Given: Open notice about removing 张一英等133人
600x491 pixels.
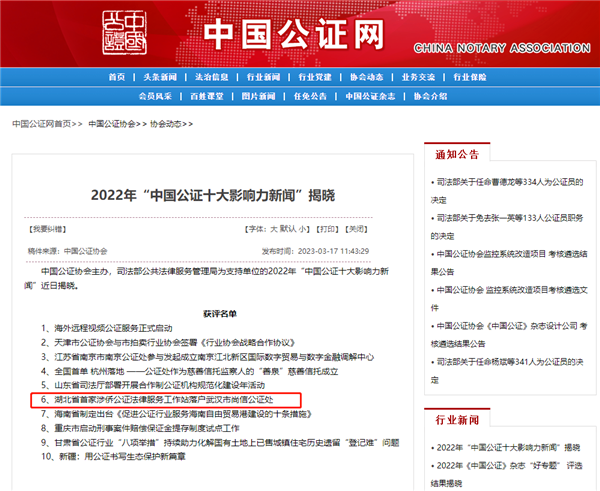Looking at the screenshot, I should coord(507,227).
